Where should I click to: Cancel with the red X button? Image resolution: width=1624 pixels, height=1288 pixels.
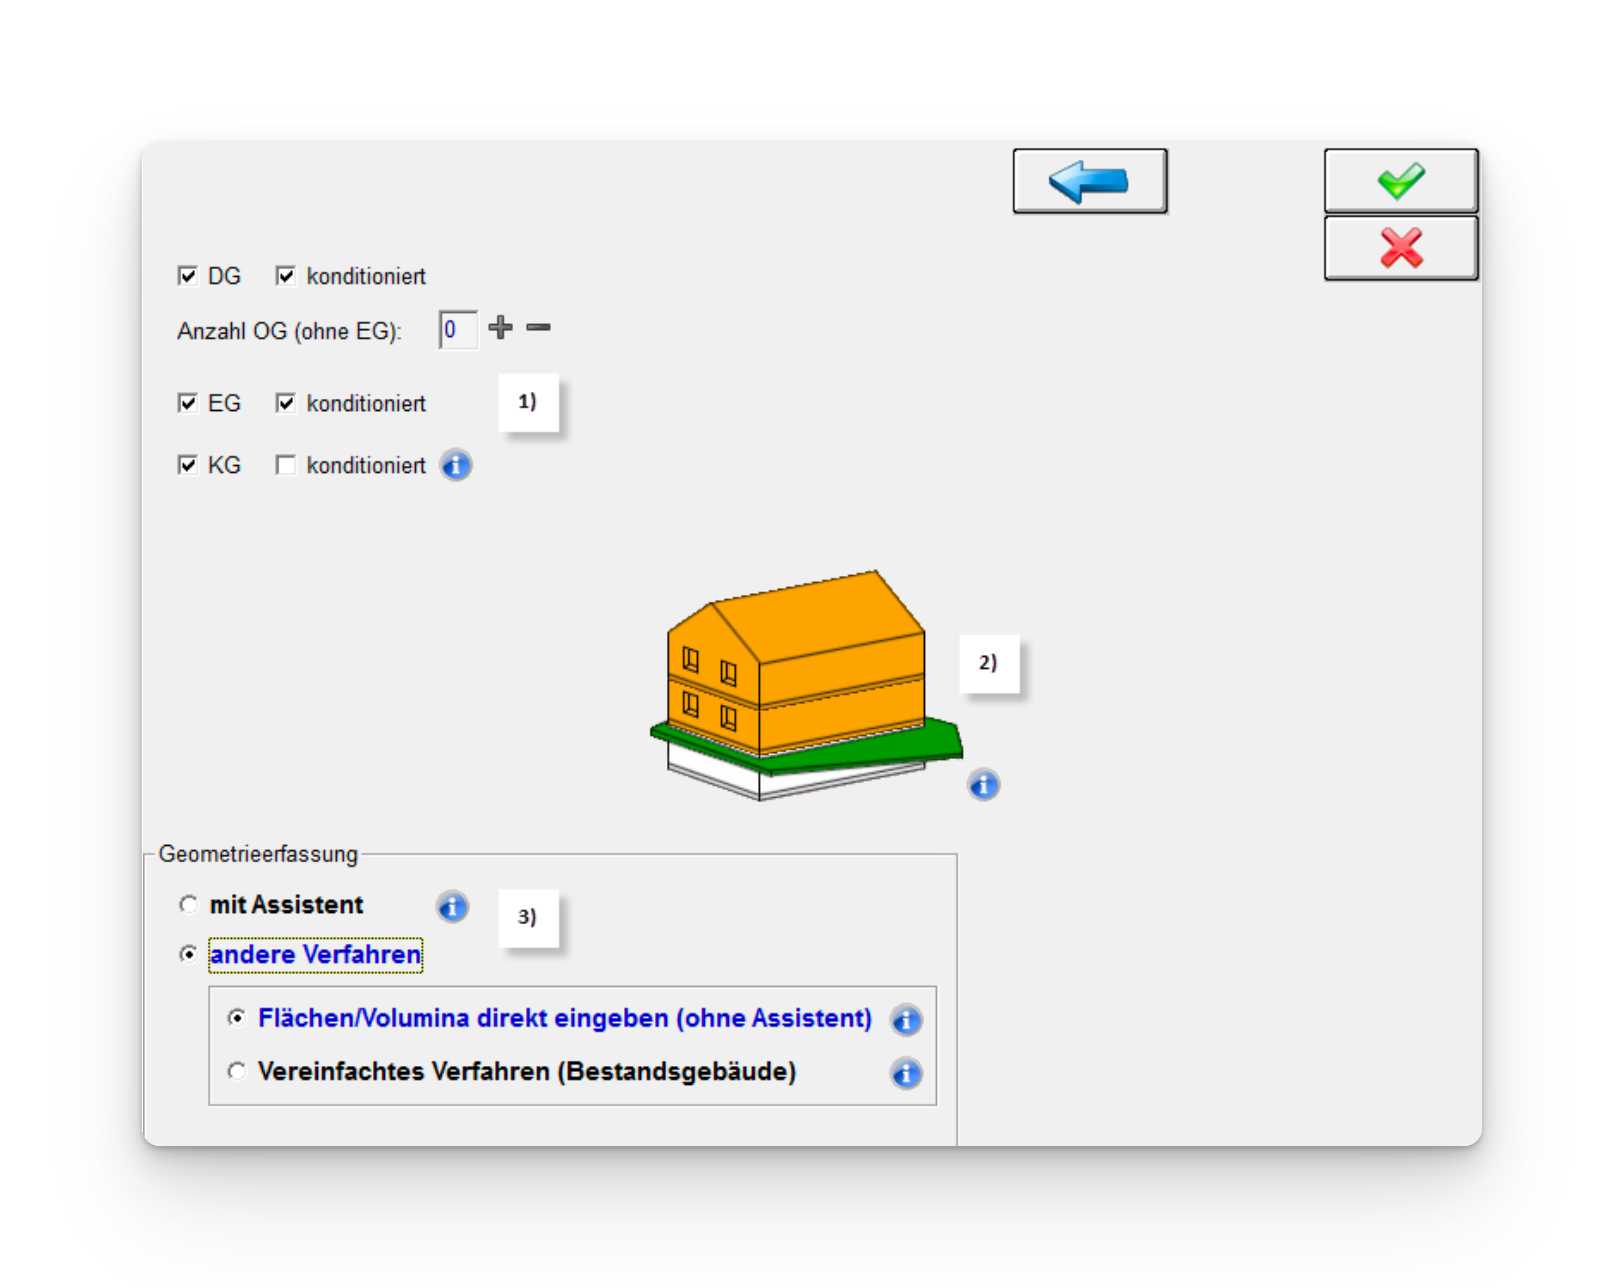coord(1400,248)
